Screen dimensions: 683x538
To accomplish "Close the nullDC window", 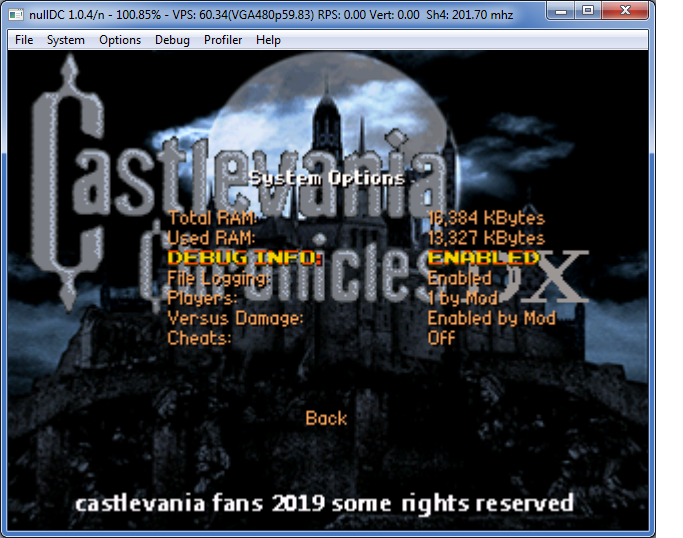I will coord(625,10).
